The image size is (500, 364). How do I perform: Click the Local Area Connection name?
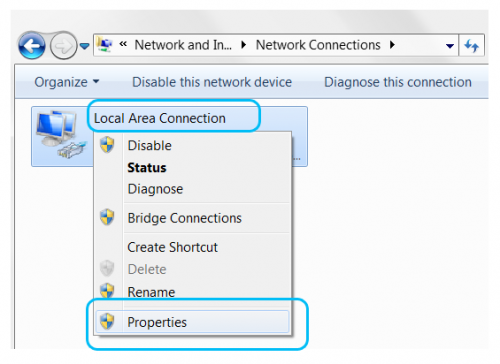(160, 118)
